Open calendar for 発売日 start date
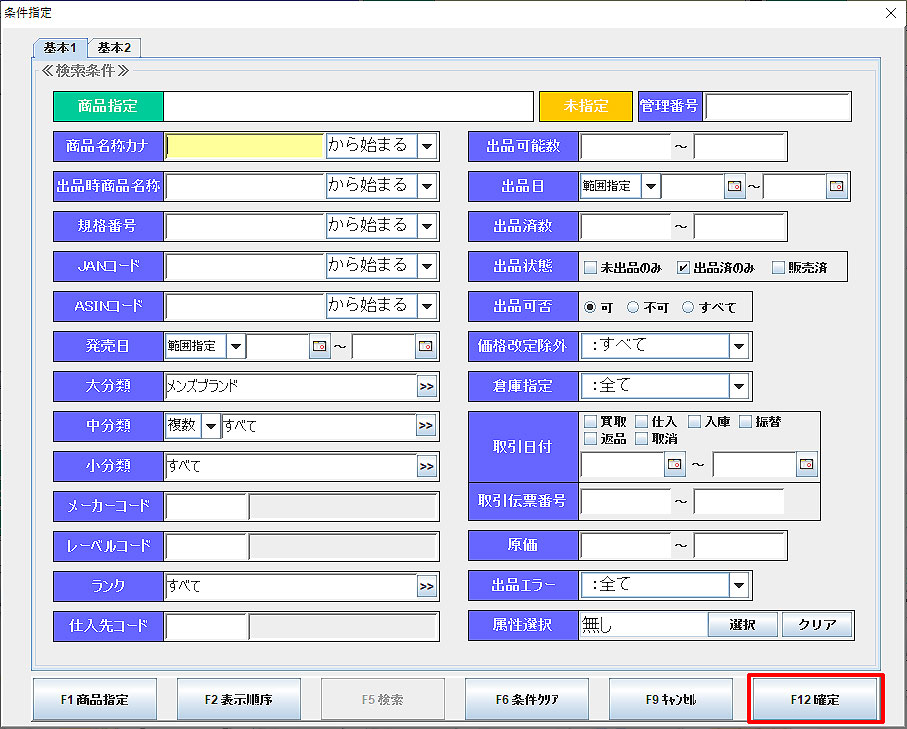The image size is (907, 729). [x=320, y=346]
